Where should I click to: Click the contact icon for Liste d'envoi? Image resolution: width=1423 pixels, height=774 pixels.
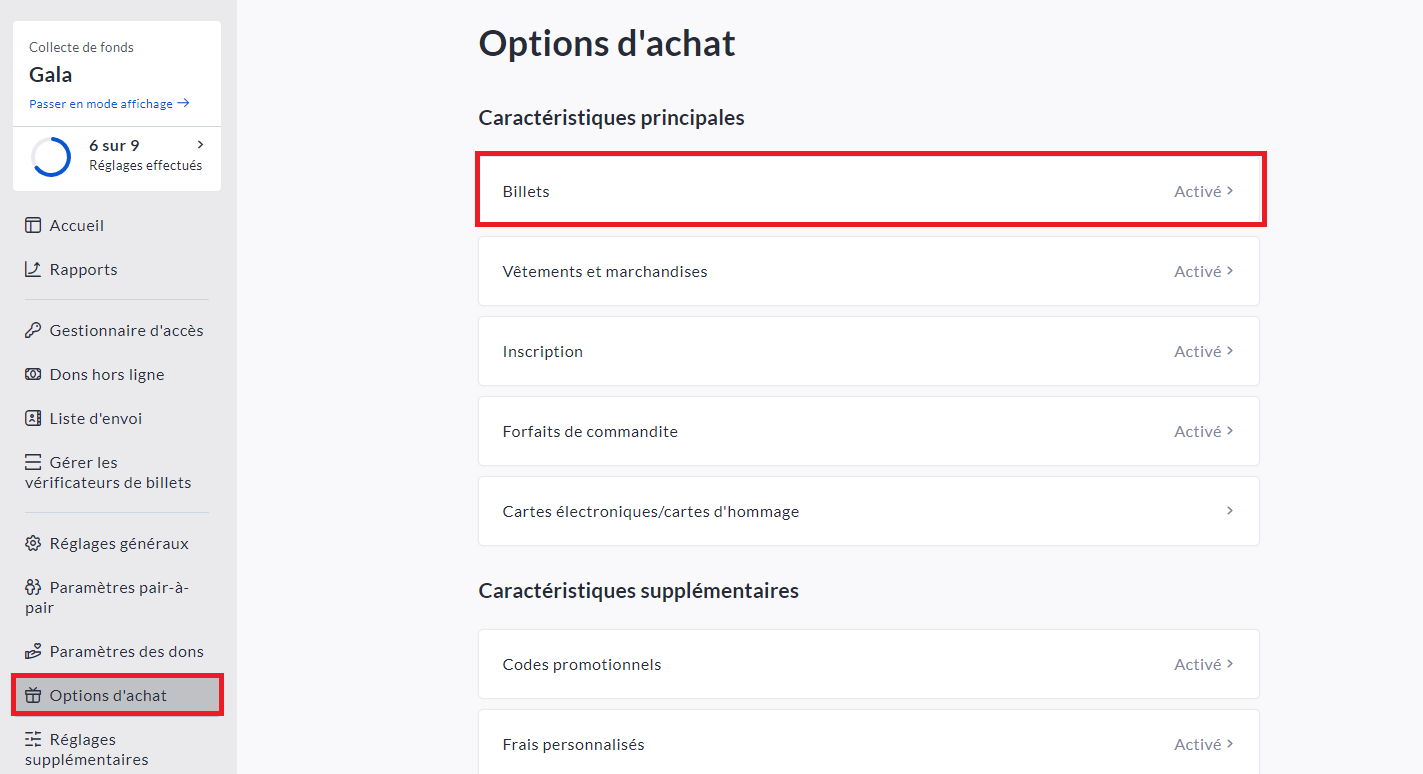pos(33,418)
